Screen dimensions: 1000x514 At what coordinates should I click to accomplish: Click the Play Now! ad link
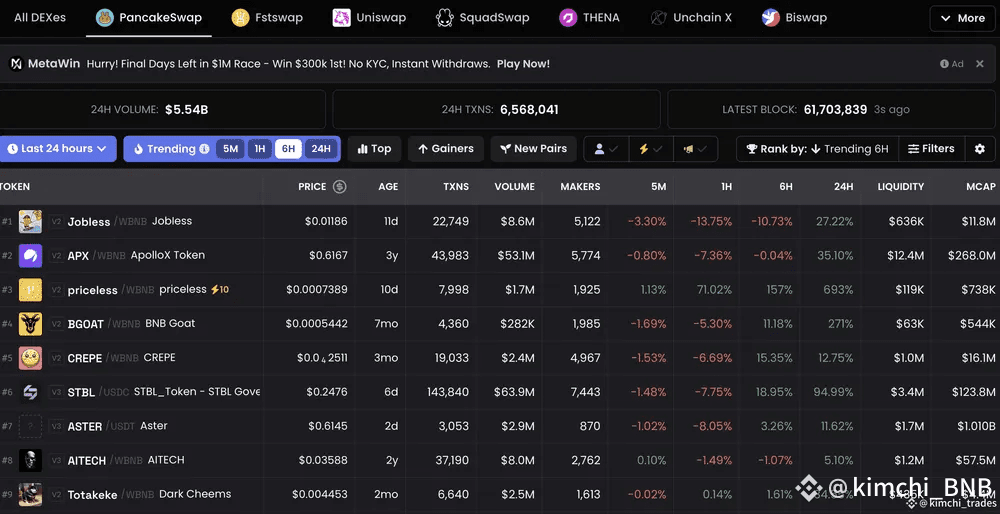pos(523,64)
